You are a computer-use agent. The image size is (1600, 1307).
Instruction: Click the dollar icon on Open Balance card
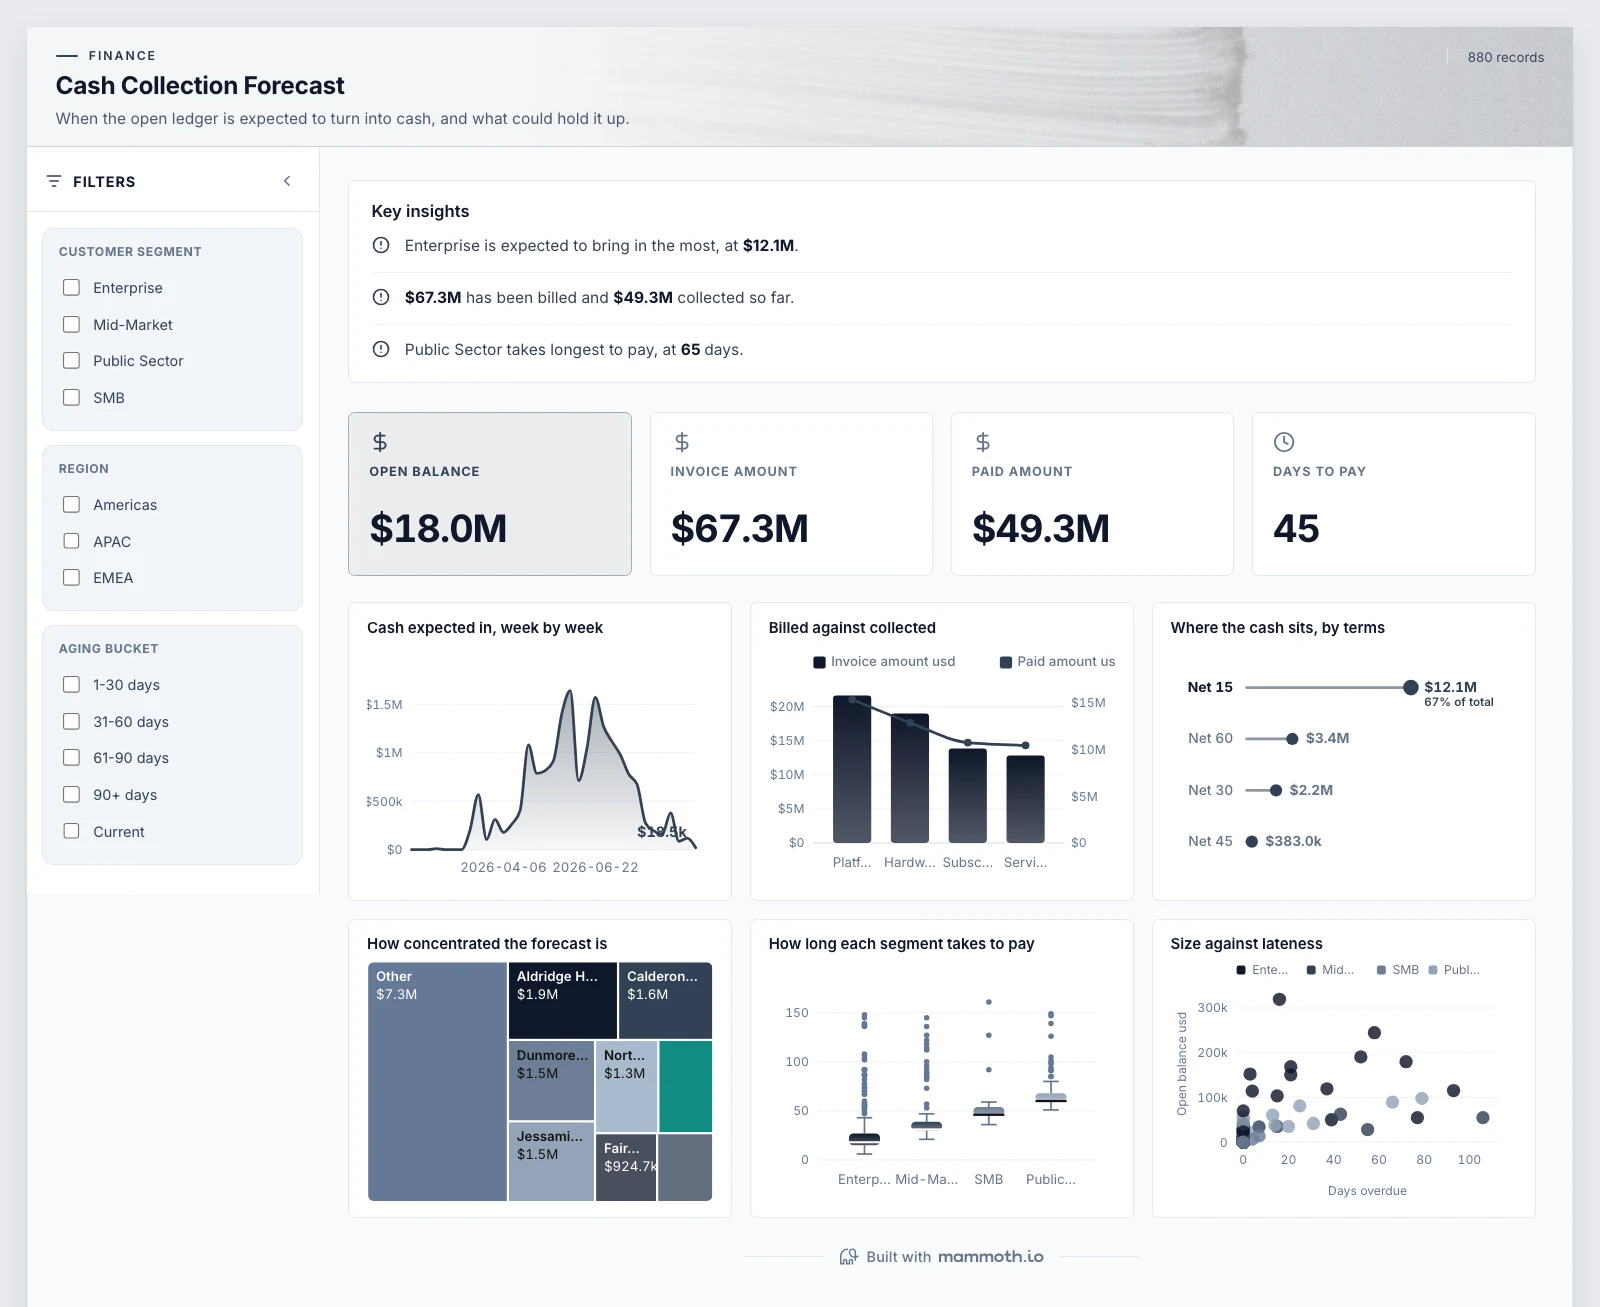click(x=380, y=442)
